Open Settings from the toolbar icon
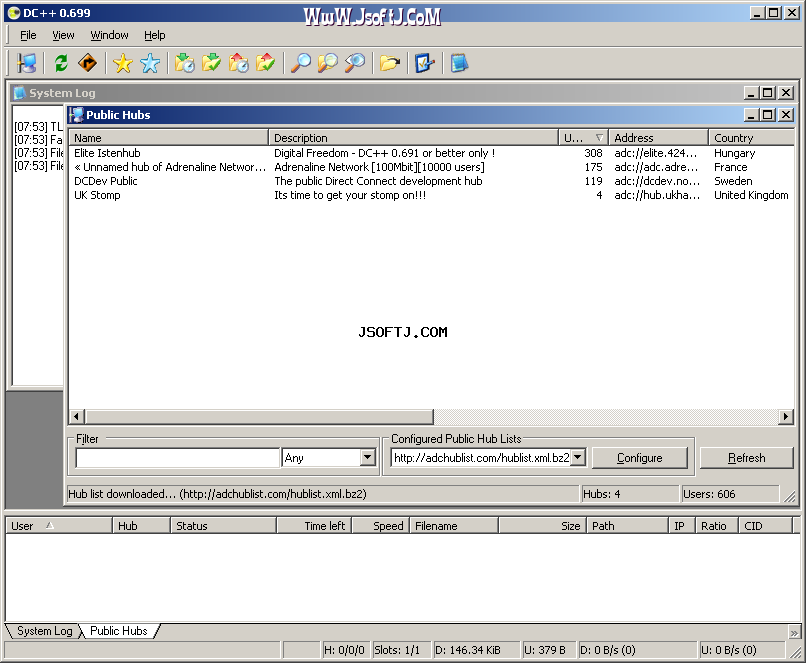 tap(425, 63)
